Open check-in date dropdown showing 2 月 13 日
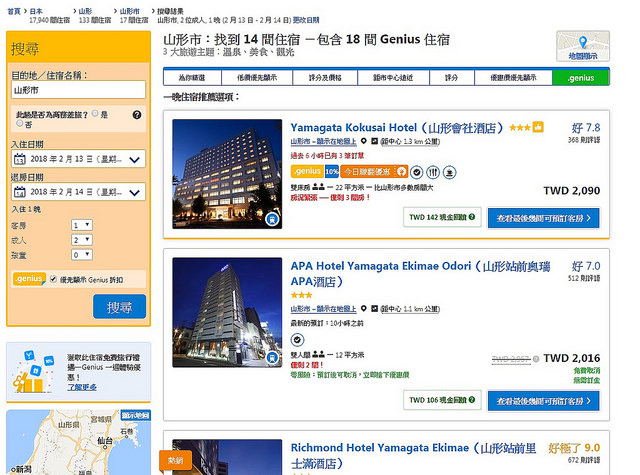Screen dimensions: 640x475 (78, 159)
